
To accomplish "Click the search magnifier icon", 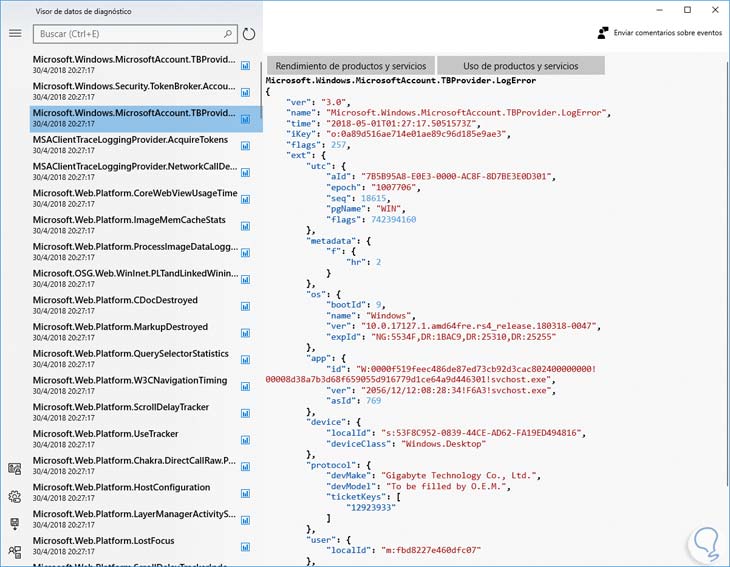I will coord(228,34).
